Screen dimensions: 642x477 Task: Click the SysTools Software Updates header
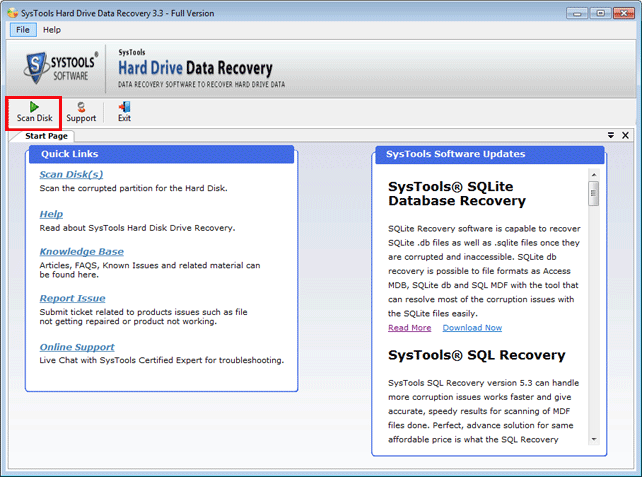click(x=490, y=154)
